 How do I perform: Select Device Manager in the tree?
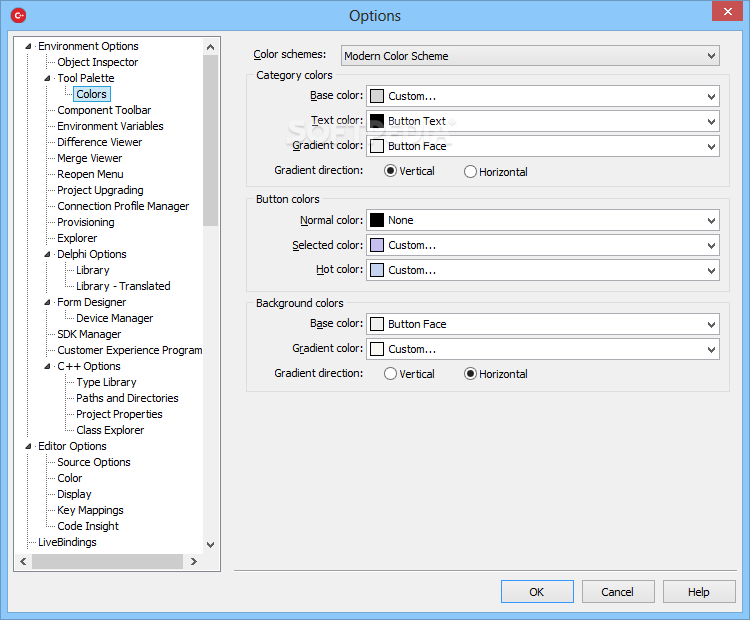coord(114,318)
